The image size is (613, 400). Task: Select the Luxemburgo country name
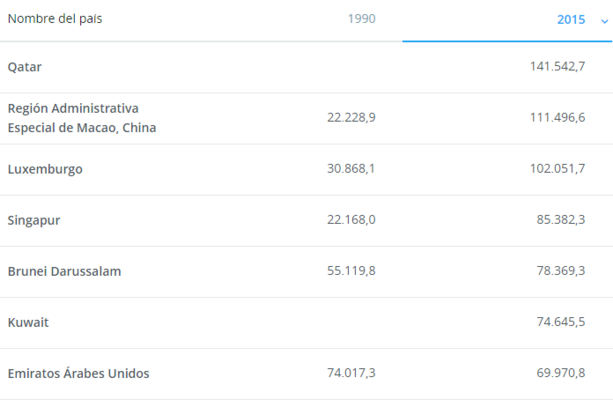pos(45,169)
